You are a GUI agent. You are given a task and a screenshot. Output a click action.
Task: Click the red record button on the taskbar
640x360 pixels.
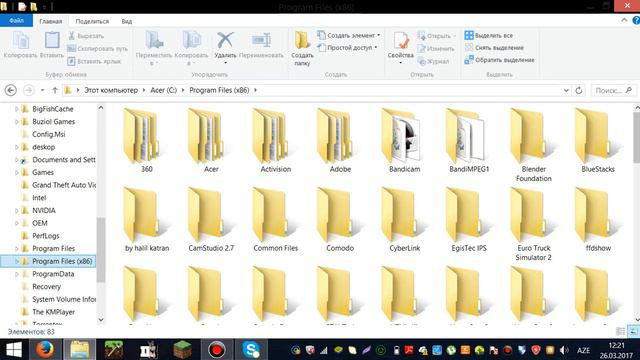click(216, 350)
